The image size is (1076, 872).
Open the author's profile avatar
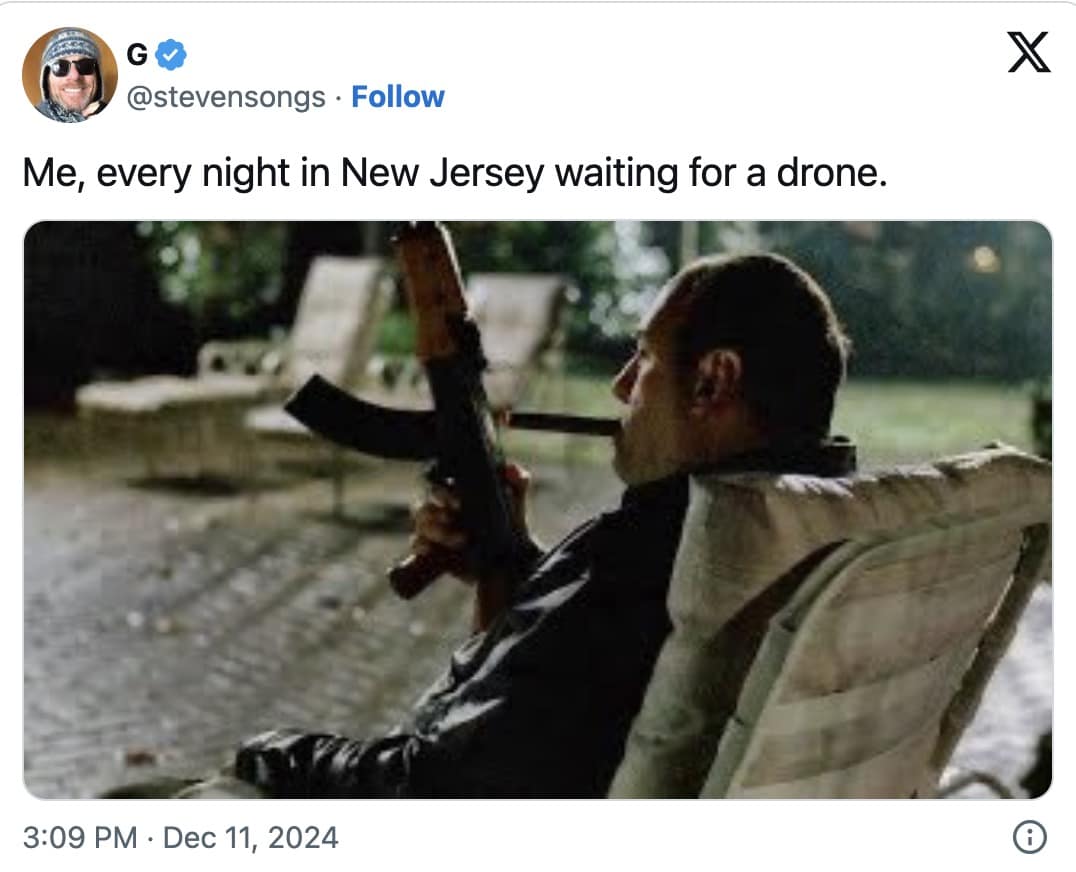click(x=69, y=74)
